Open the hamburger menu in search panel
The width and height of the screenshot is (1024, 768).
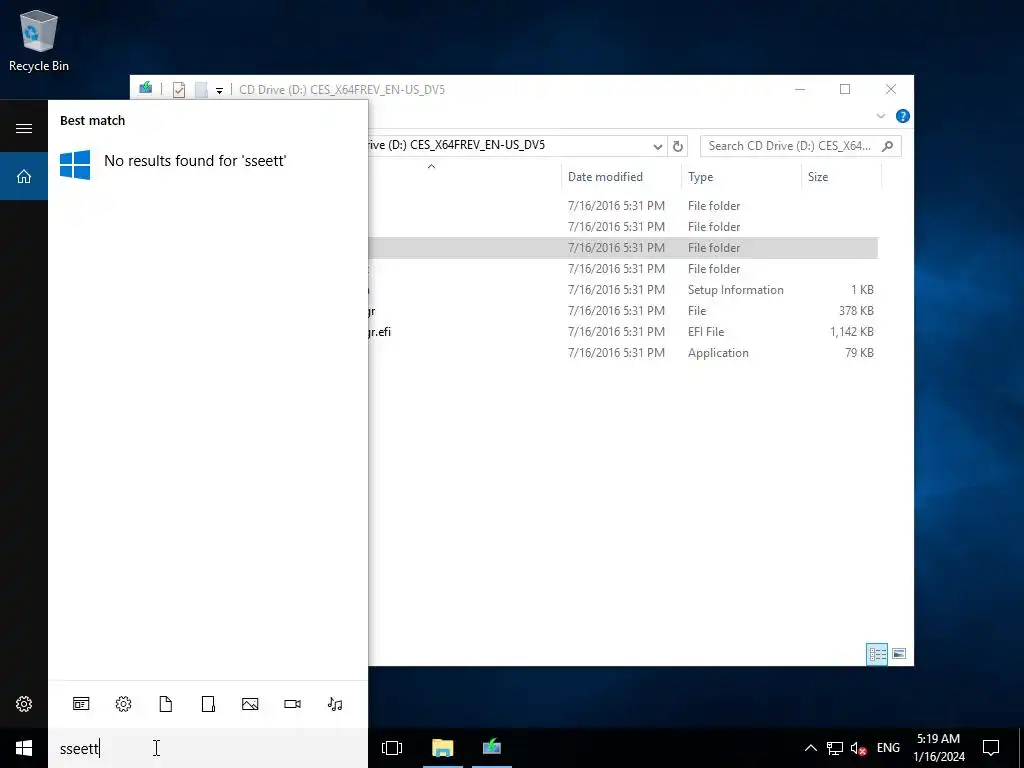coord(24,128)
